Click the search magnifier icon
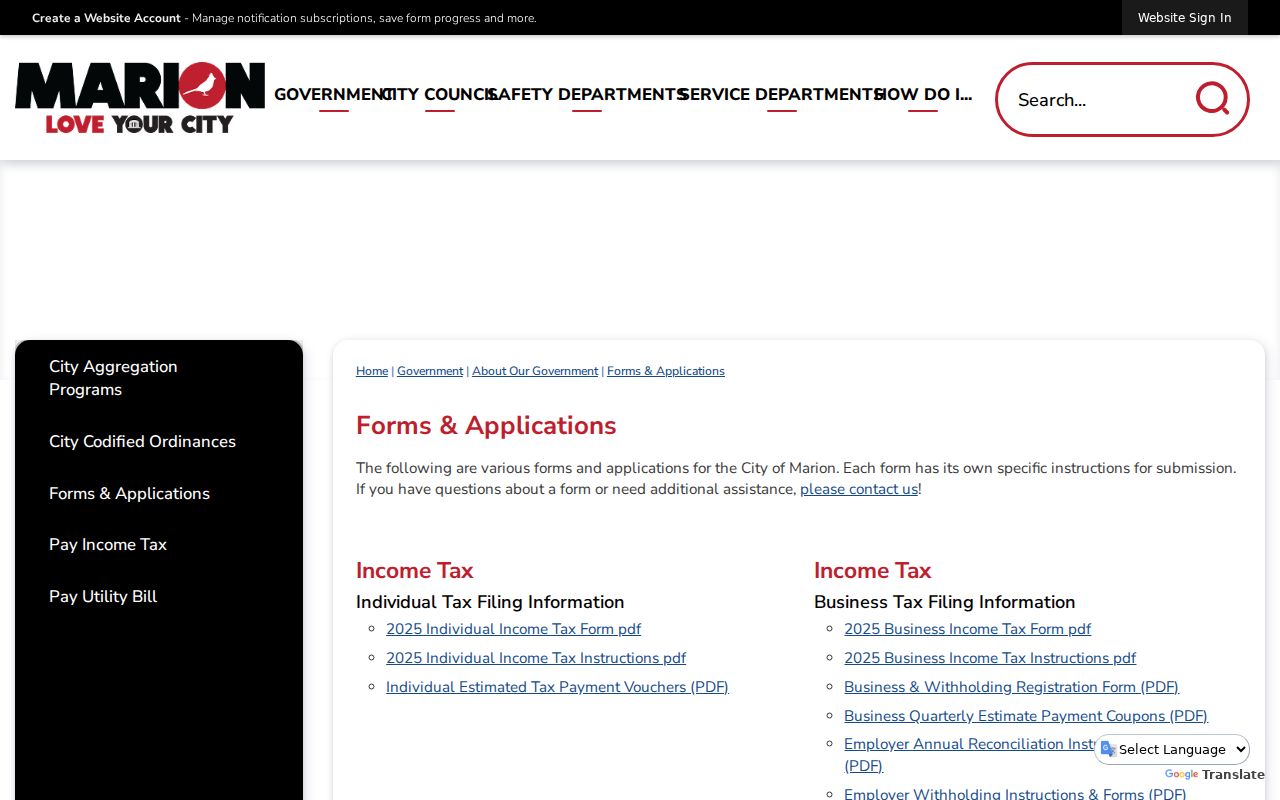The image size is (1280, 800). click(1212, 99)
